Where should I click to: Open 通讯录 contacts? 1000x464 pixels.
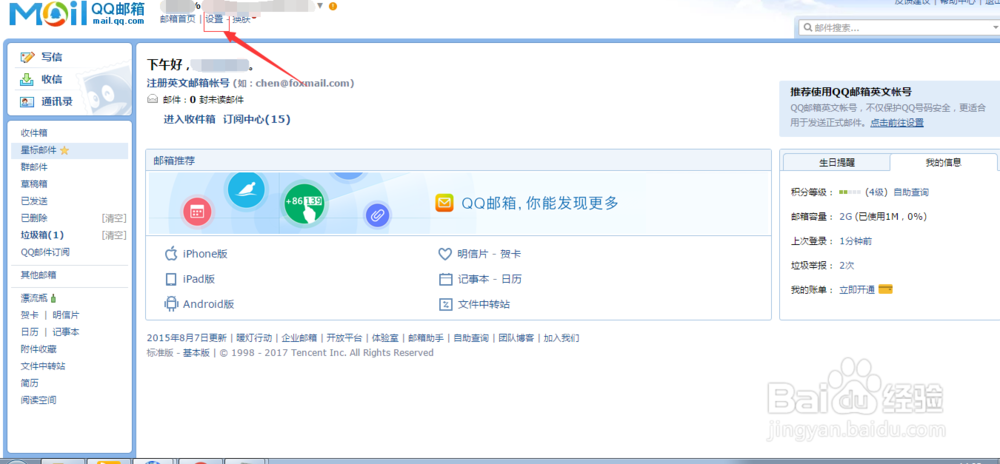click(x=57, y=101)
